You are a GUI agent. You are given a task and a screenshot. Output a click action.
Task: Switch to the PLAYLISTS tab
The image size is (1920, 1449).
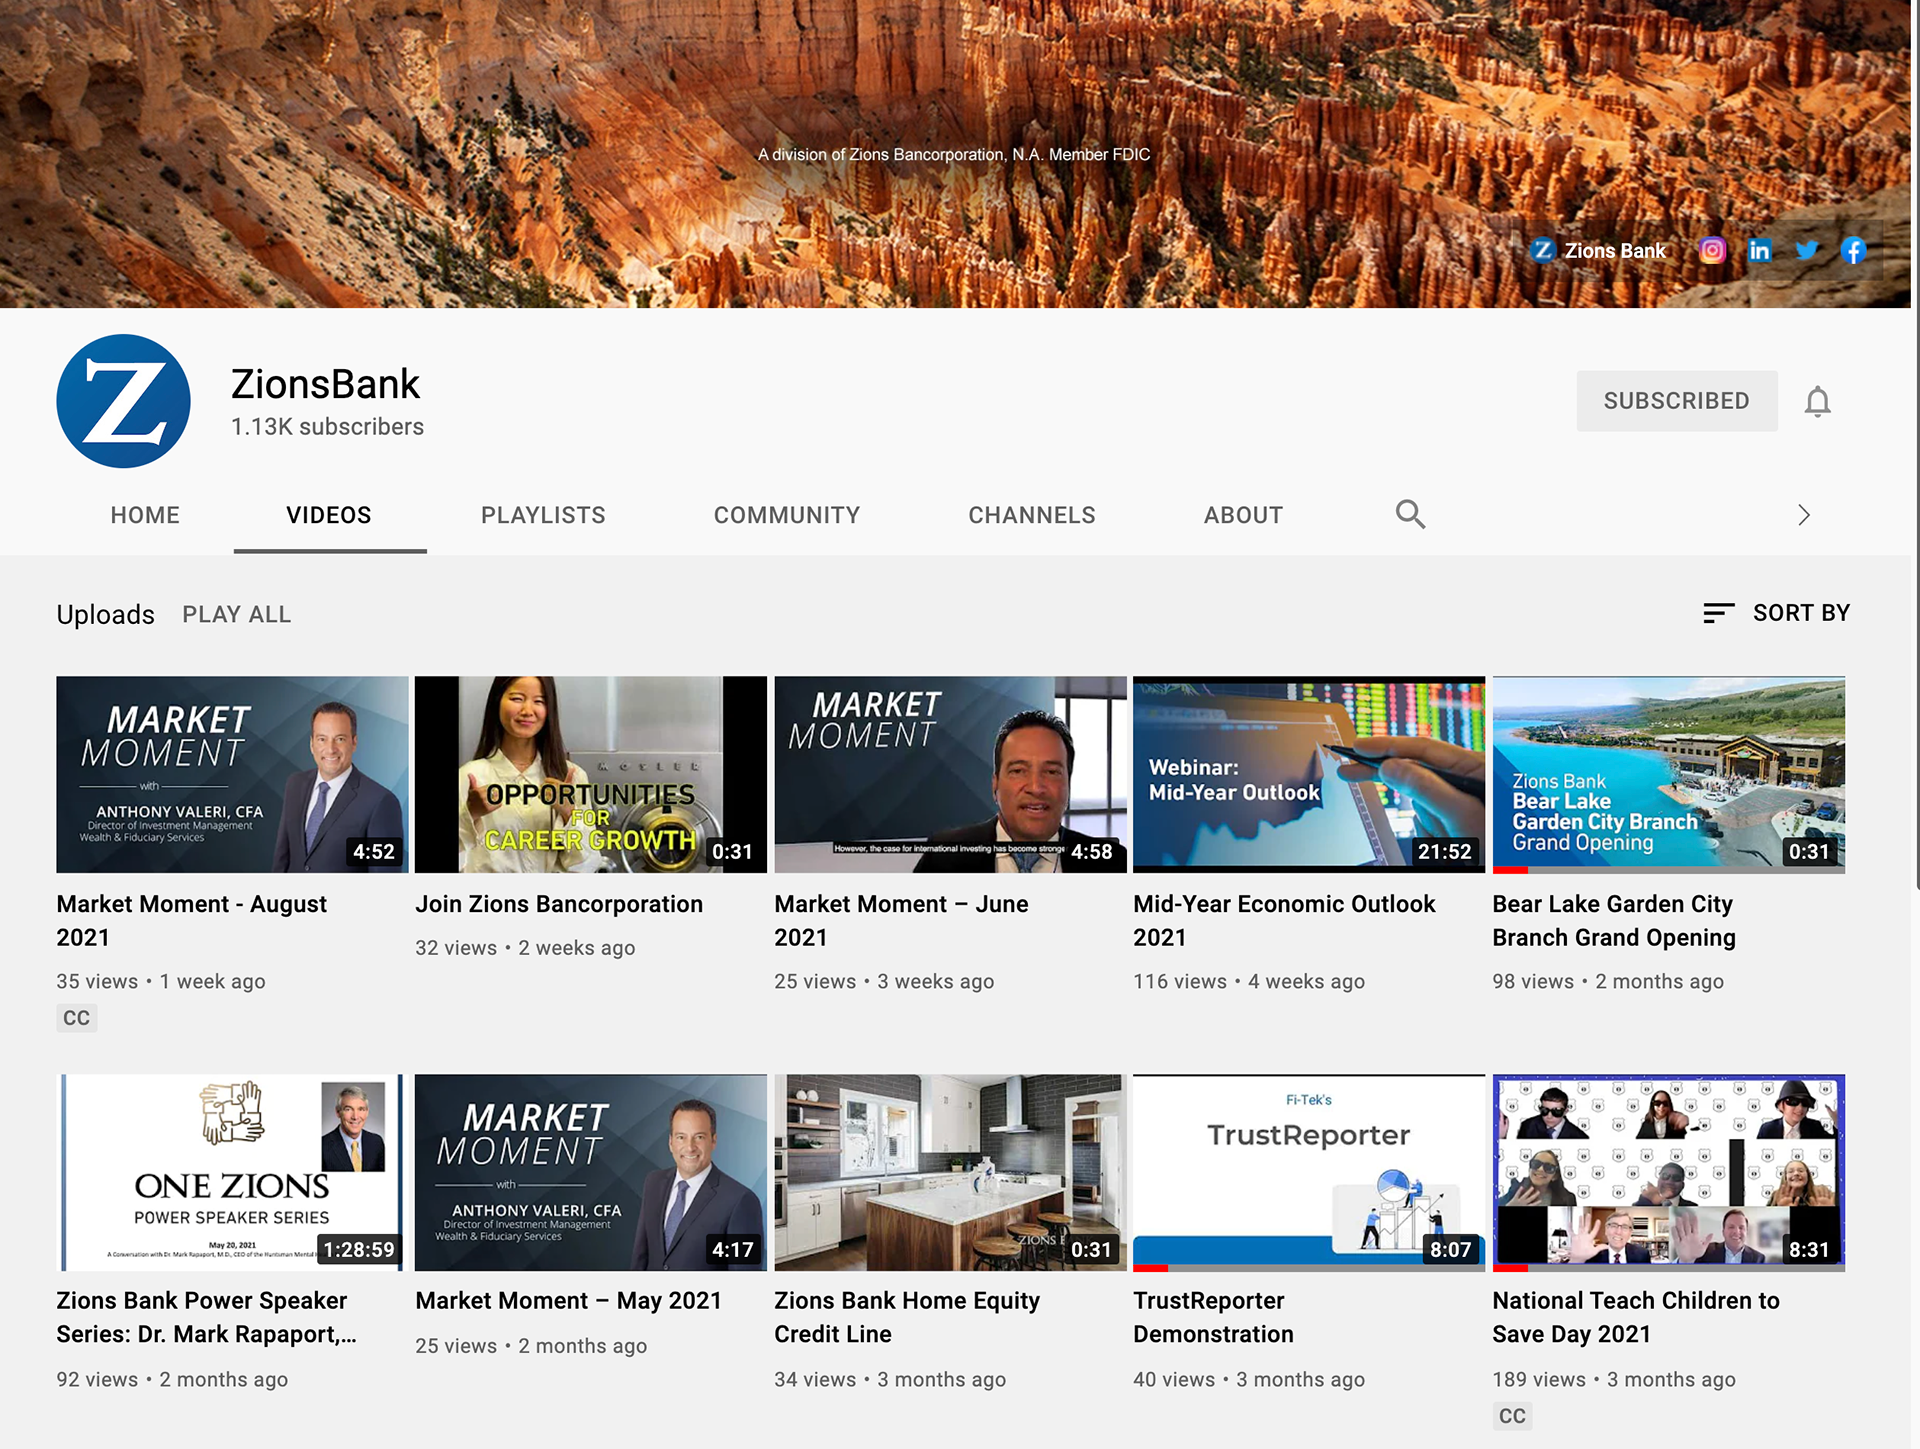pos(543,515)
